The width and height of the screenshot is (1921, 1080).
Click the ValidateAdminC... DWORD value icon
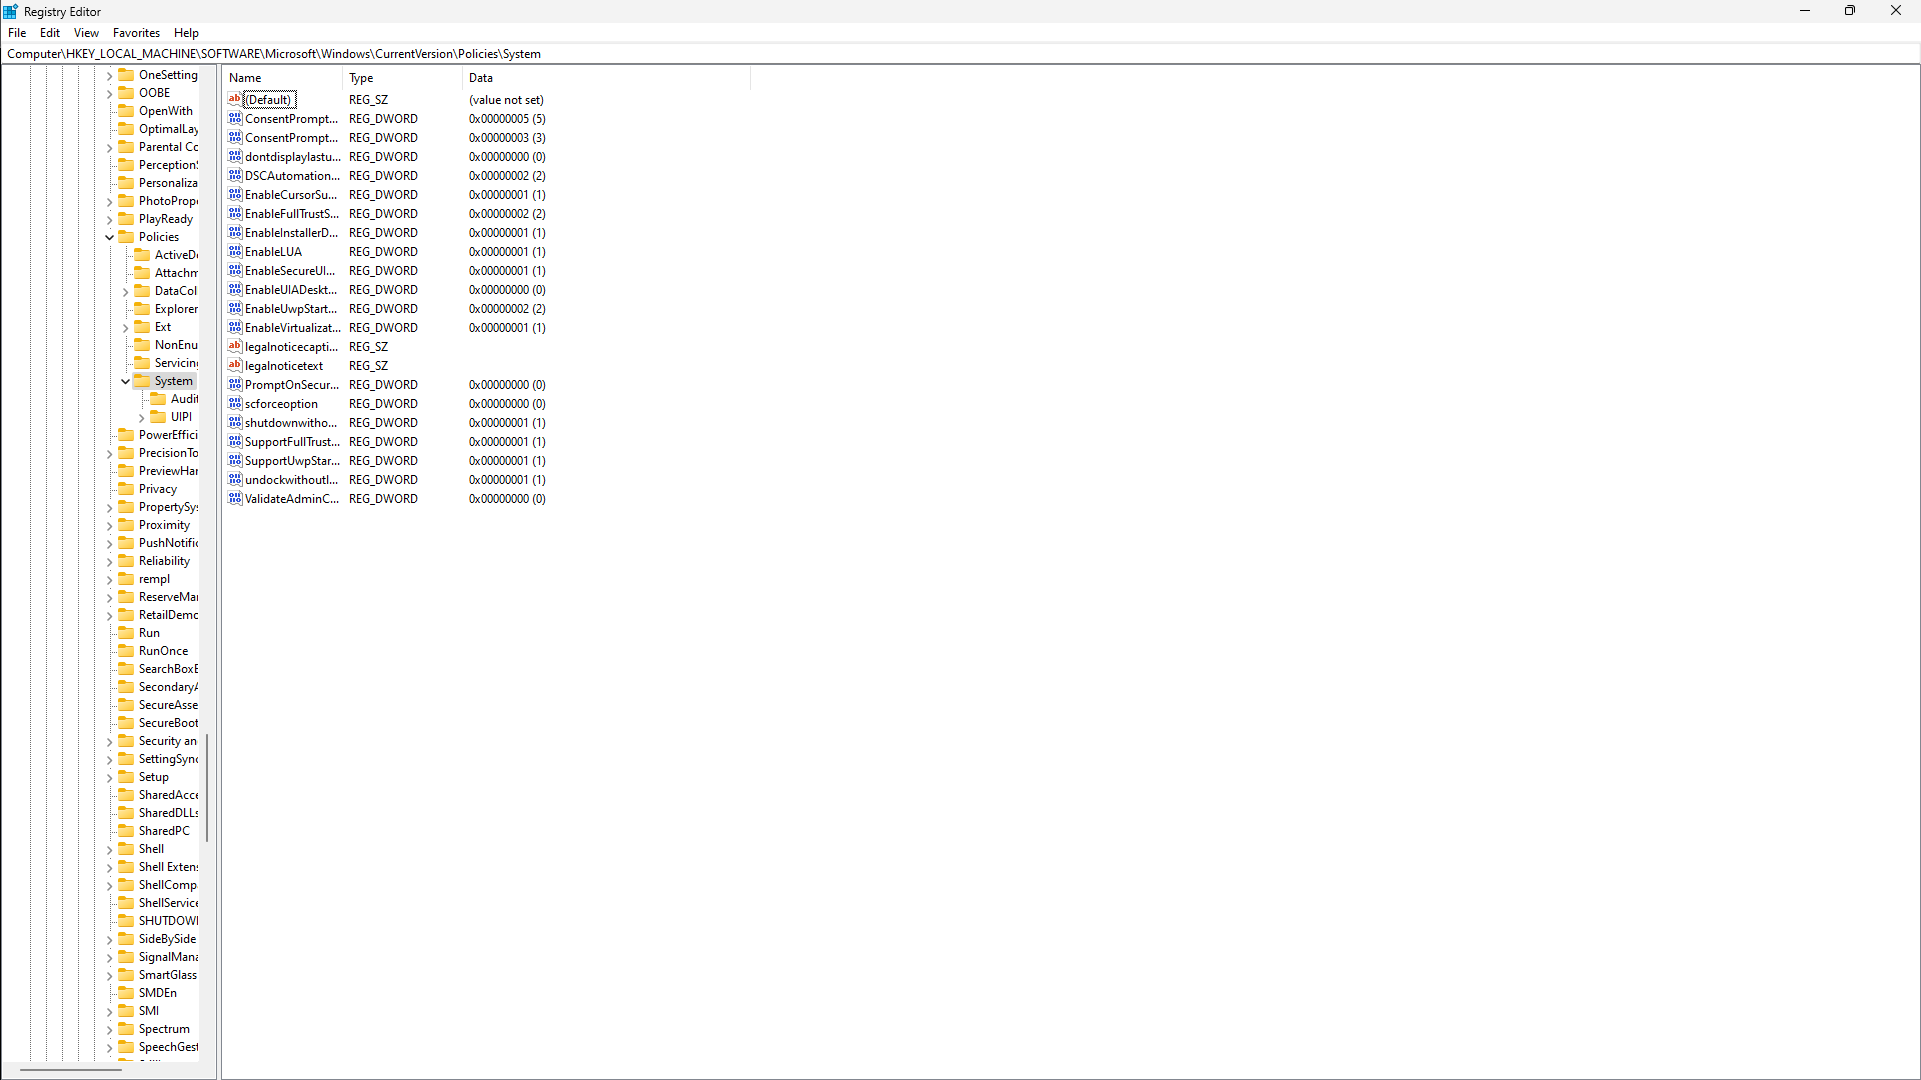pyautogui.click(x=235, y=499)
